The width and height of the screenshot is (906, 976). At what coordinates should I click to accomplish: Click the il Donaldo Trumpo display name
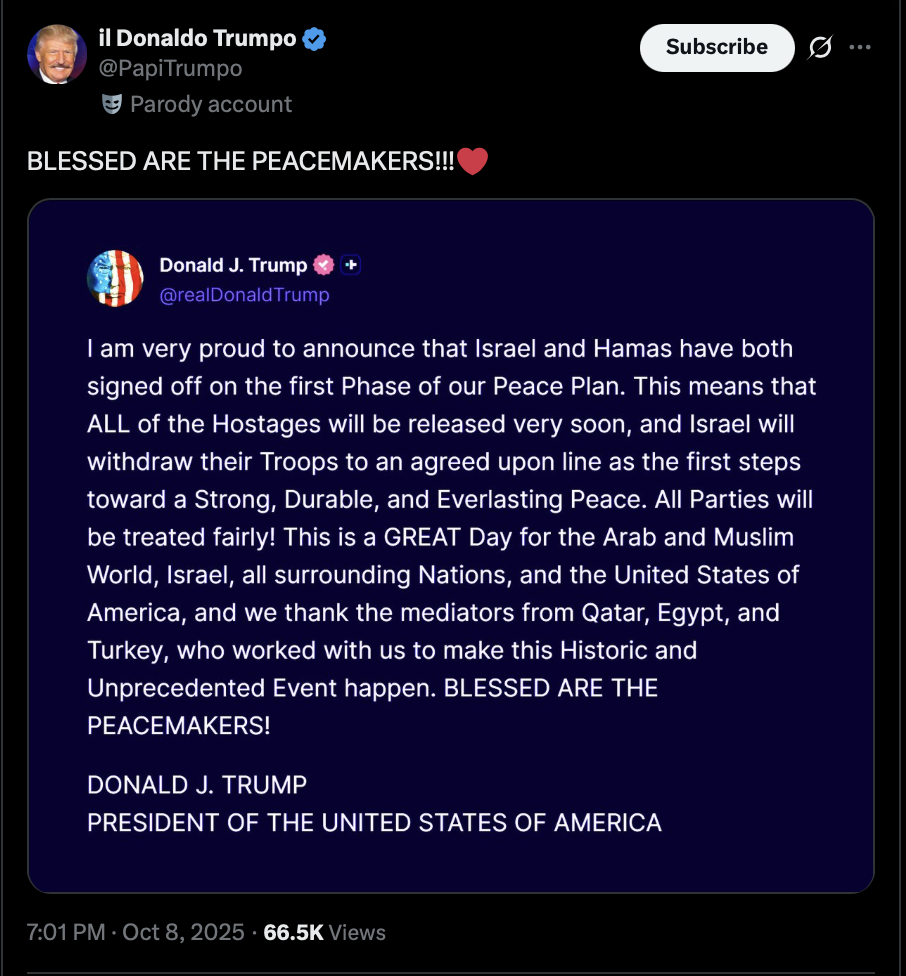tap(197, 39)
